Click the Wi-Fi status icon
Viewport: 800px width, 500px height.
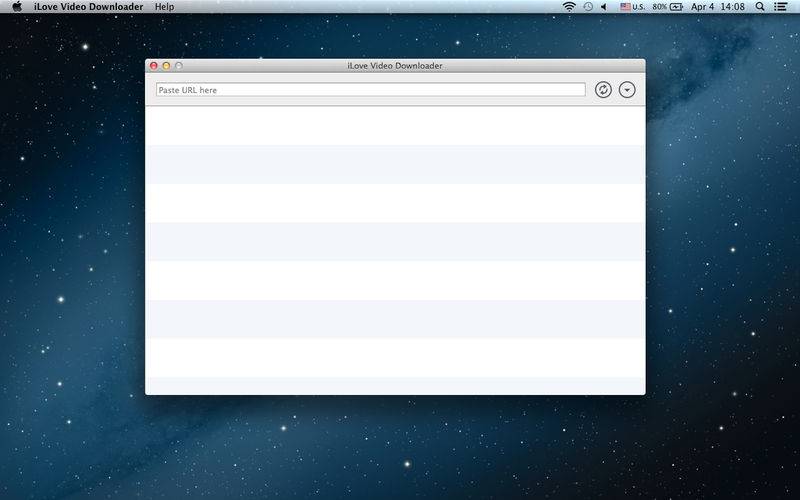click(x=569, y=7)
